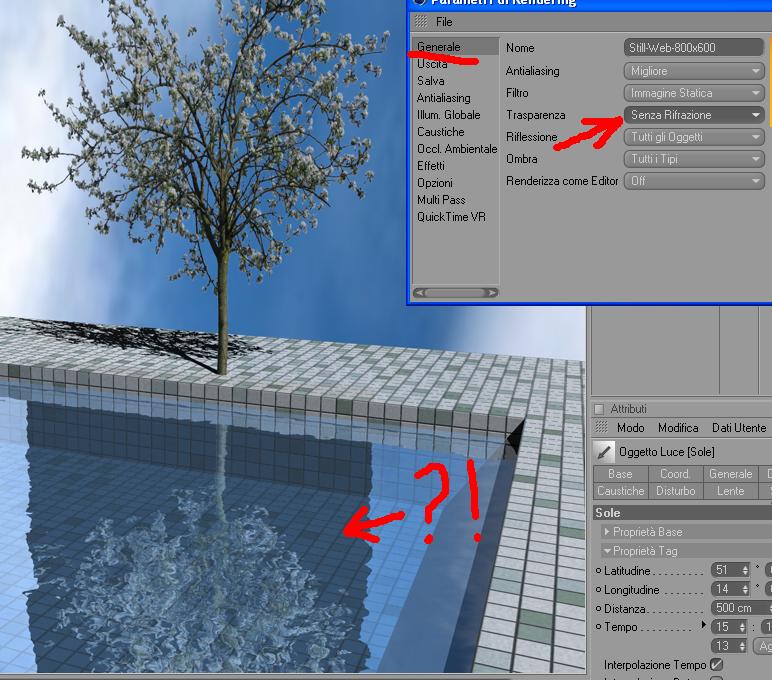
Task: Open the Dati Utente menu
Action: 739,427
